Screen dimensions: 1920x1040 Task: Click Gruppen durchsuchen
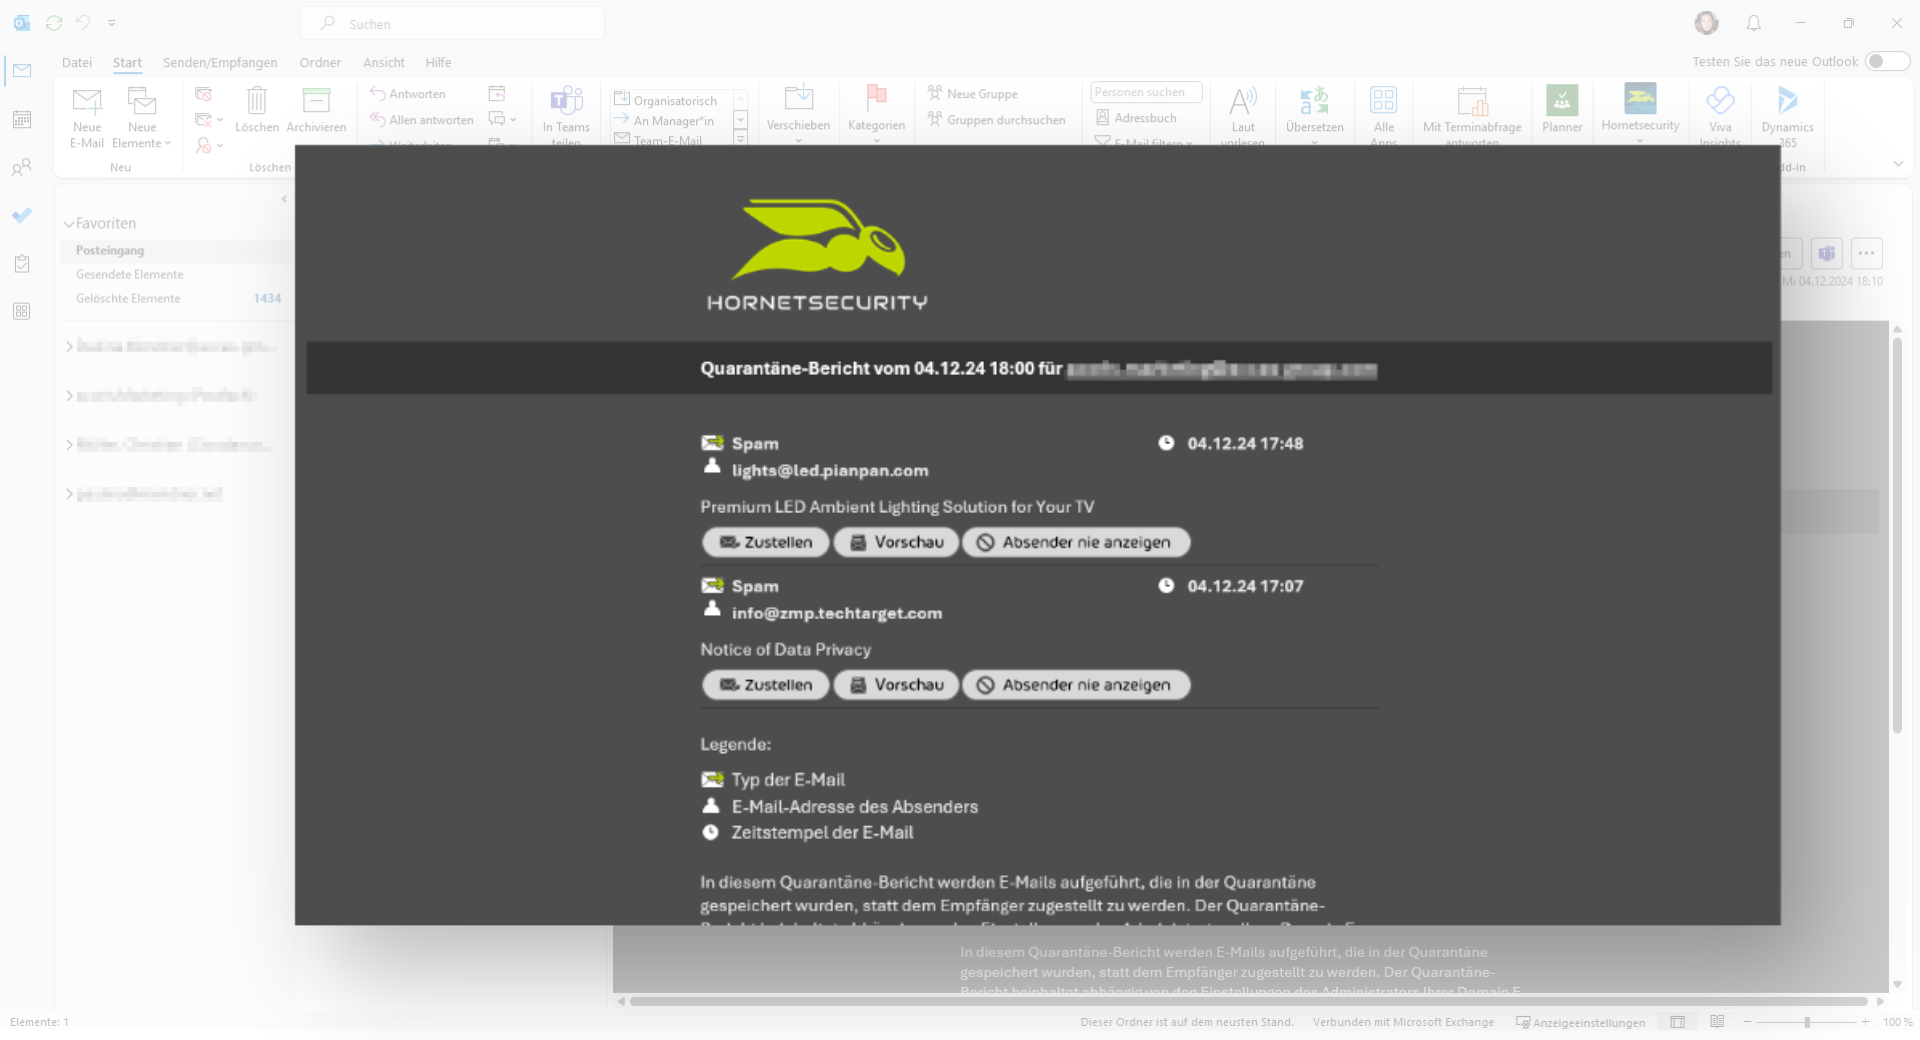click(996, 120)
